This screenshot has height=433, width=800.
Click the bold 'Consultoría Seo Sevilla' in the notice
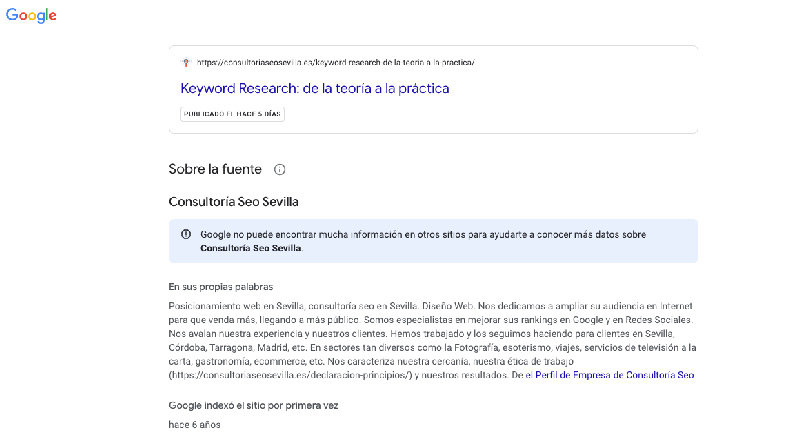(251, 248)
